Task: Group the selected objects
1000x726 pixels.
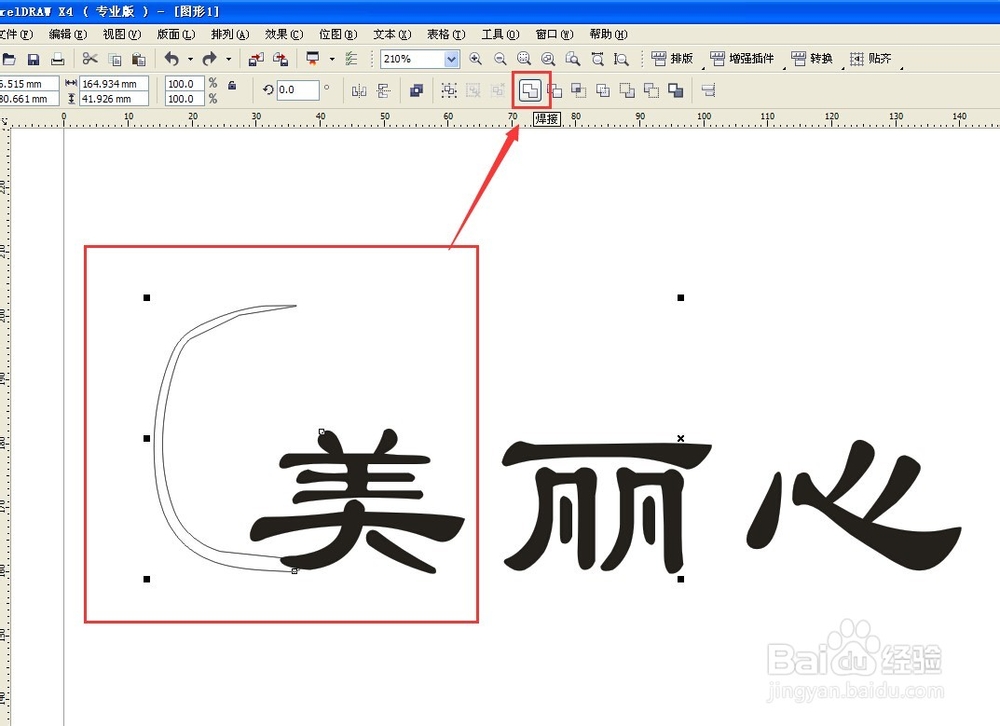Action: point(449,91)
